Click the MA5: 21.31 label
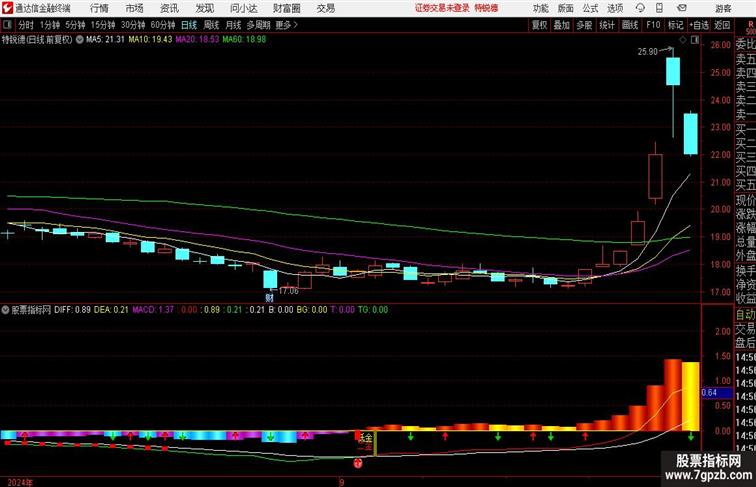756x487 pixels. tap(105, 40)
